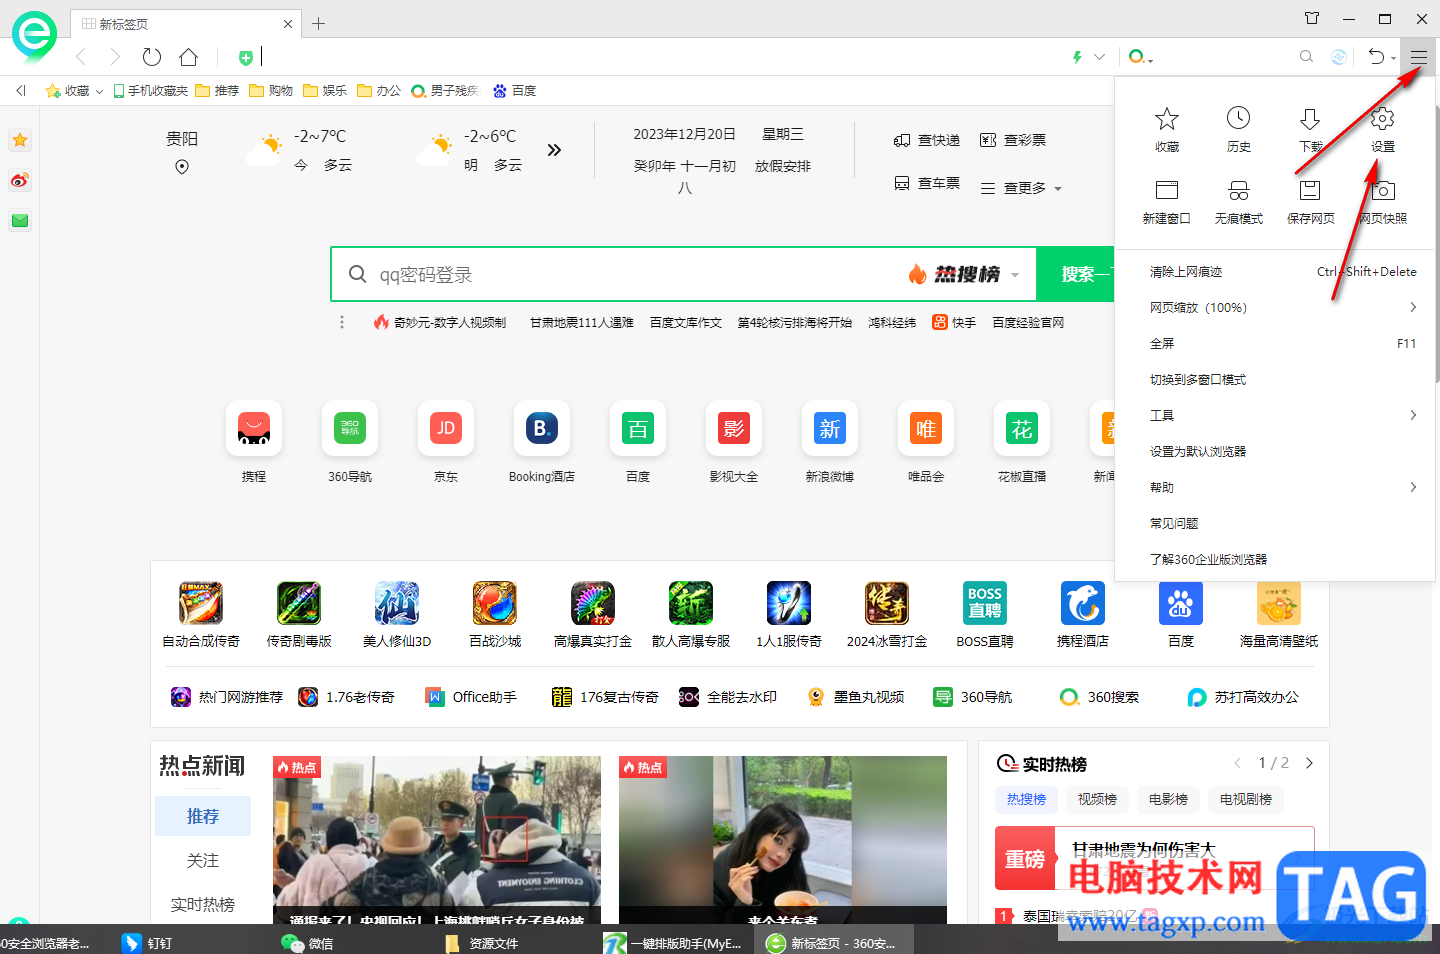1440x954 pixels.
Task: Open a 新建窗口 new window
Action: [1167, 202]
